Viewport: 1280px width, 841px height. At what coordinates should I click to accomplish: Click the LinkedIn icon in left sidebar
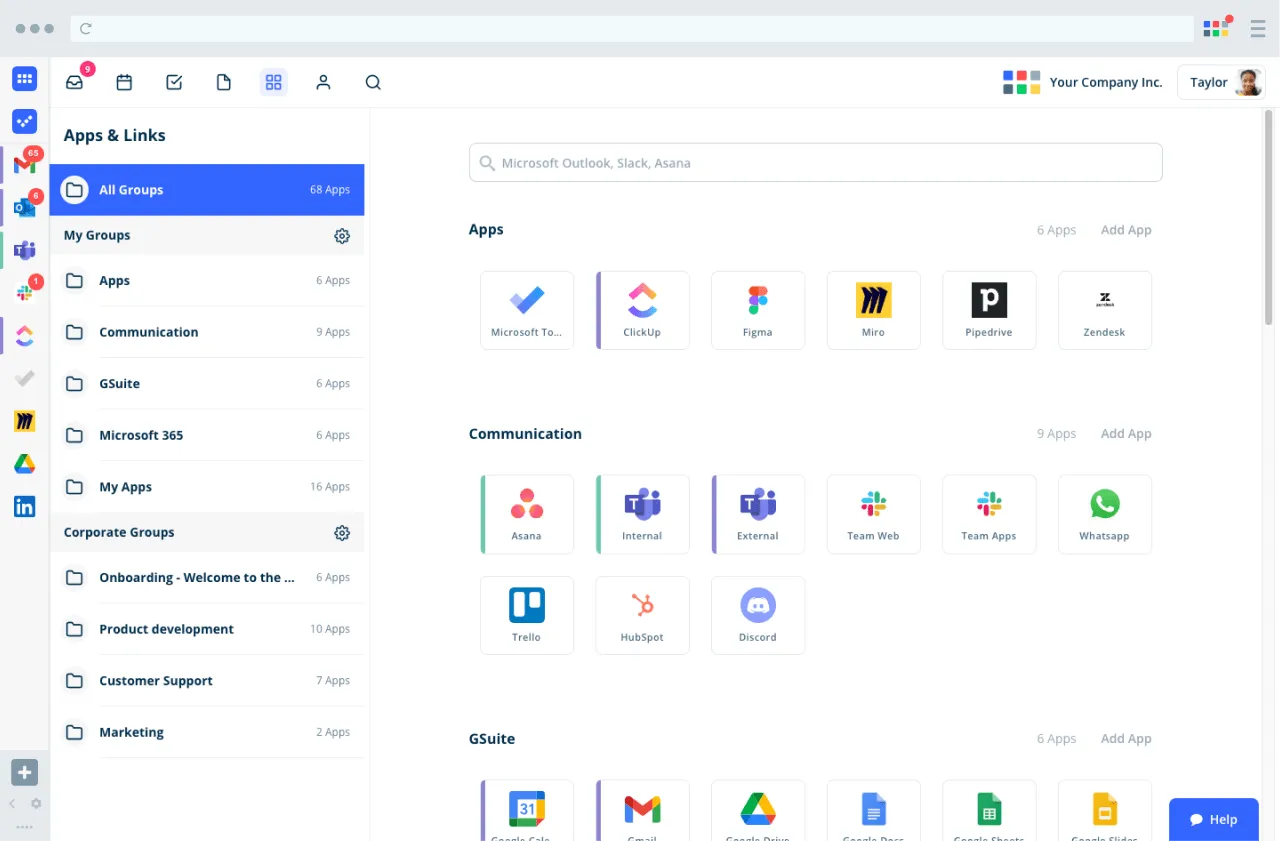click(25, 507)
